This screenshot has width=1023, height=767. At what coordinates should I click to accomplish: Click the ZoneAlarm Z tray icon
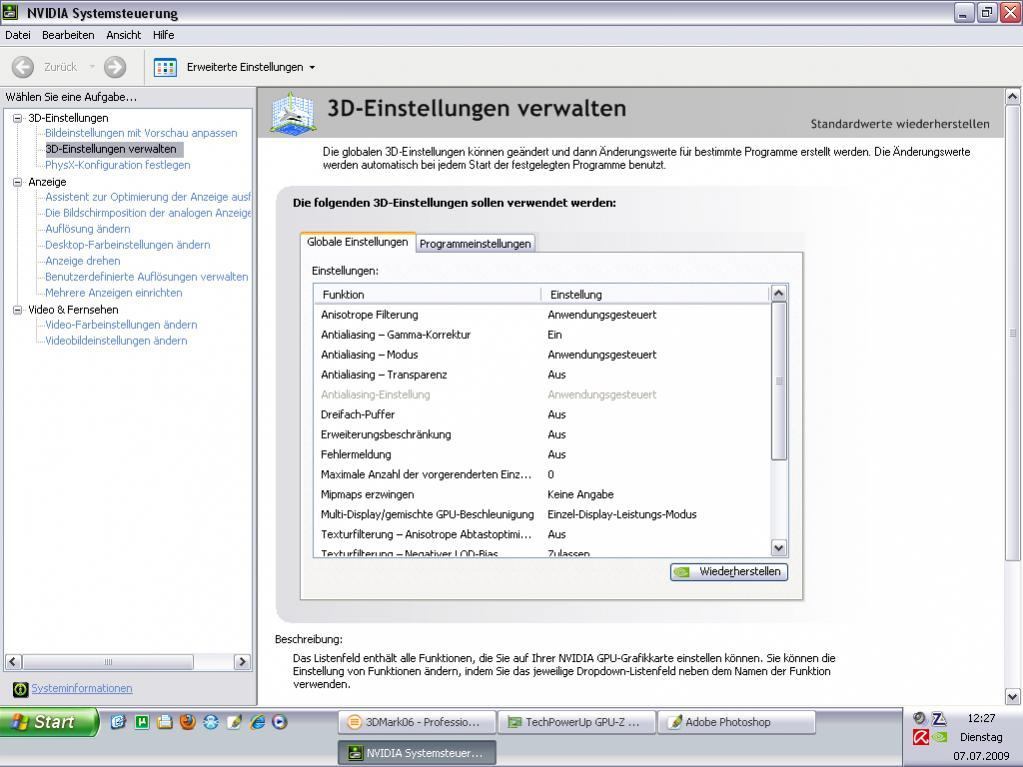(939, 719)
